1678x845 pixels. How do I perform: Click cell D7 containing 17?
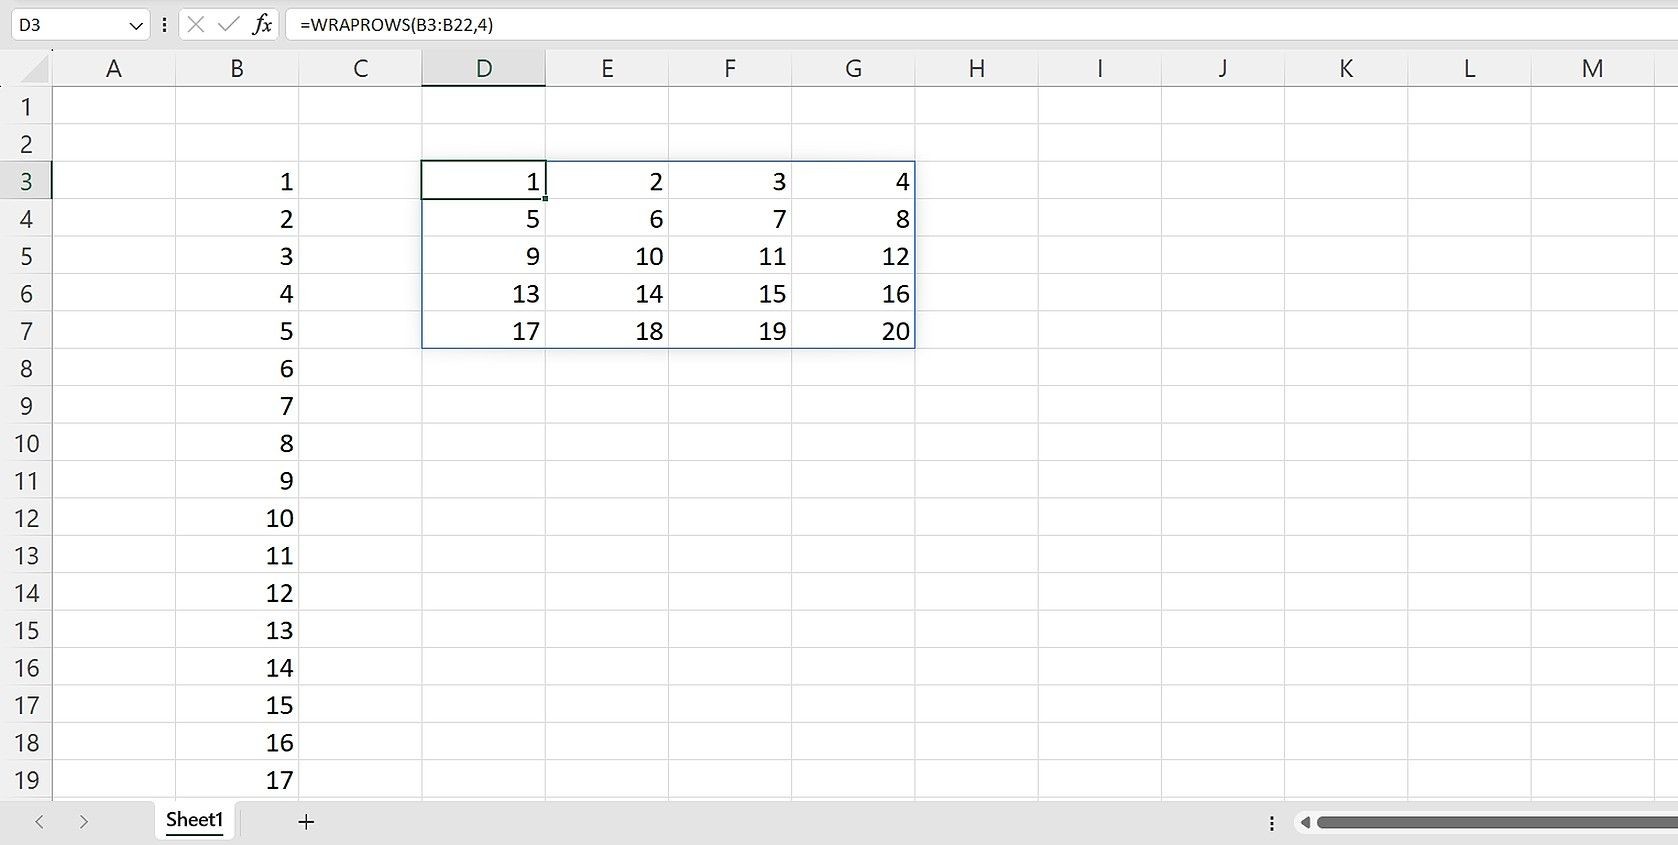point(484,331)
